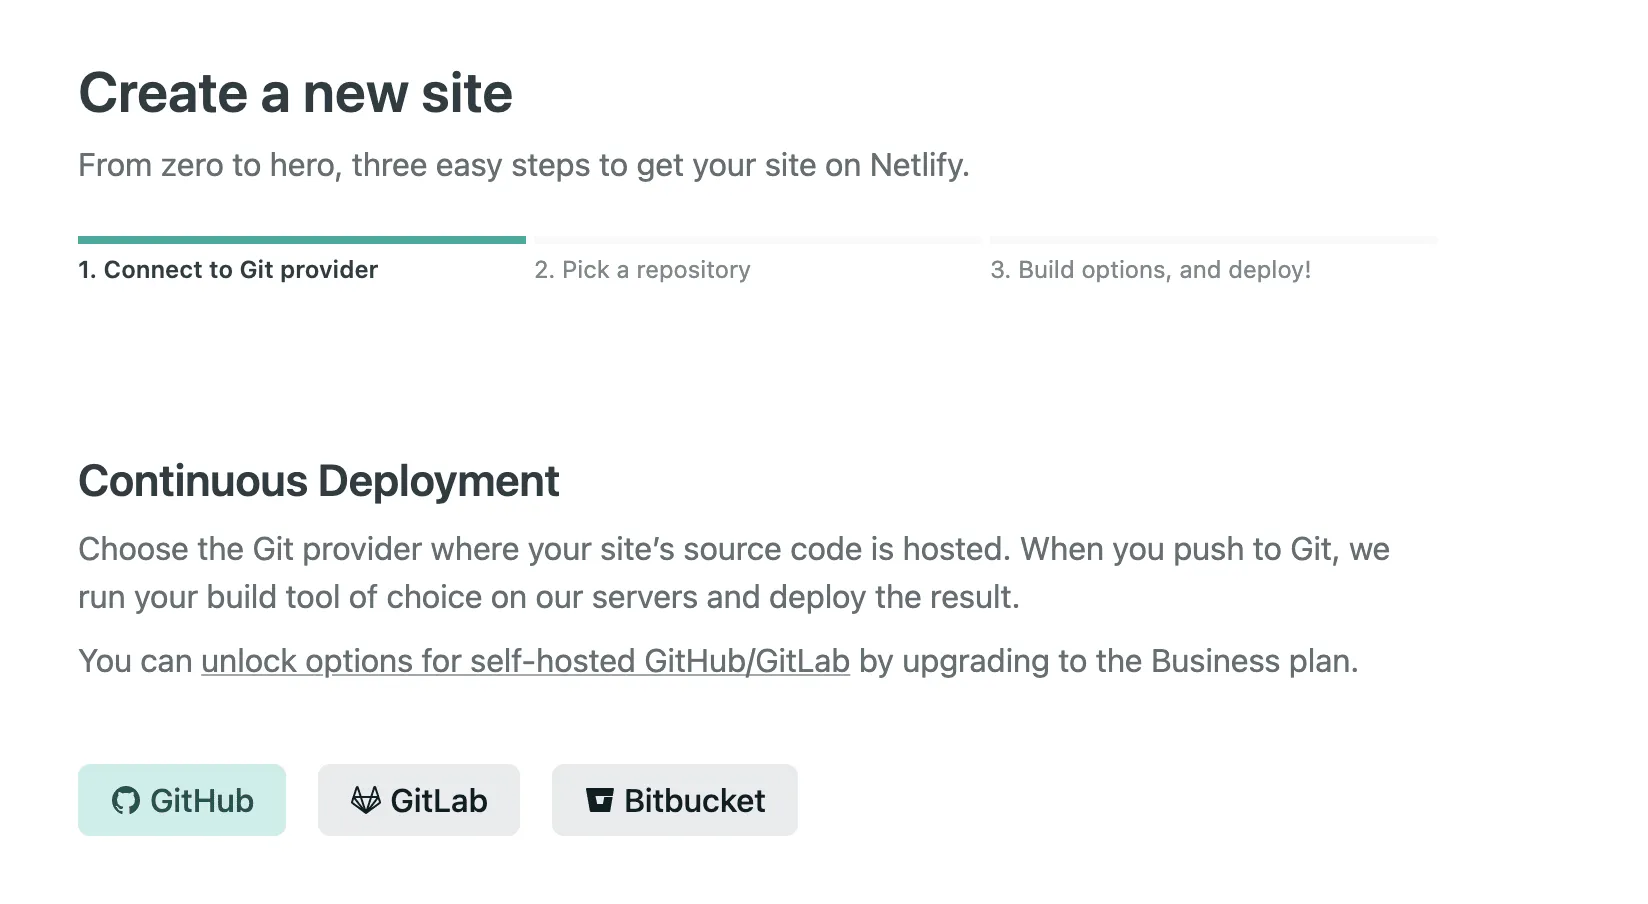Open step 1, Connect to Git provider
Screen dimensions: 1648x904
pos(228,269)
